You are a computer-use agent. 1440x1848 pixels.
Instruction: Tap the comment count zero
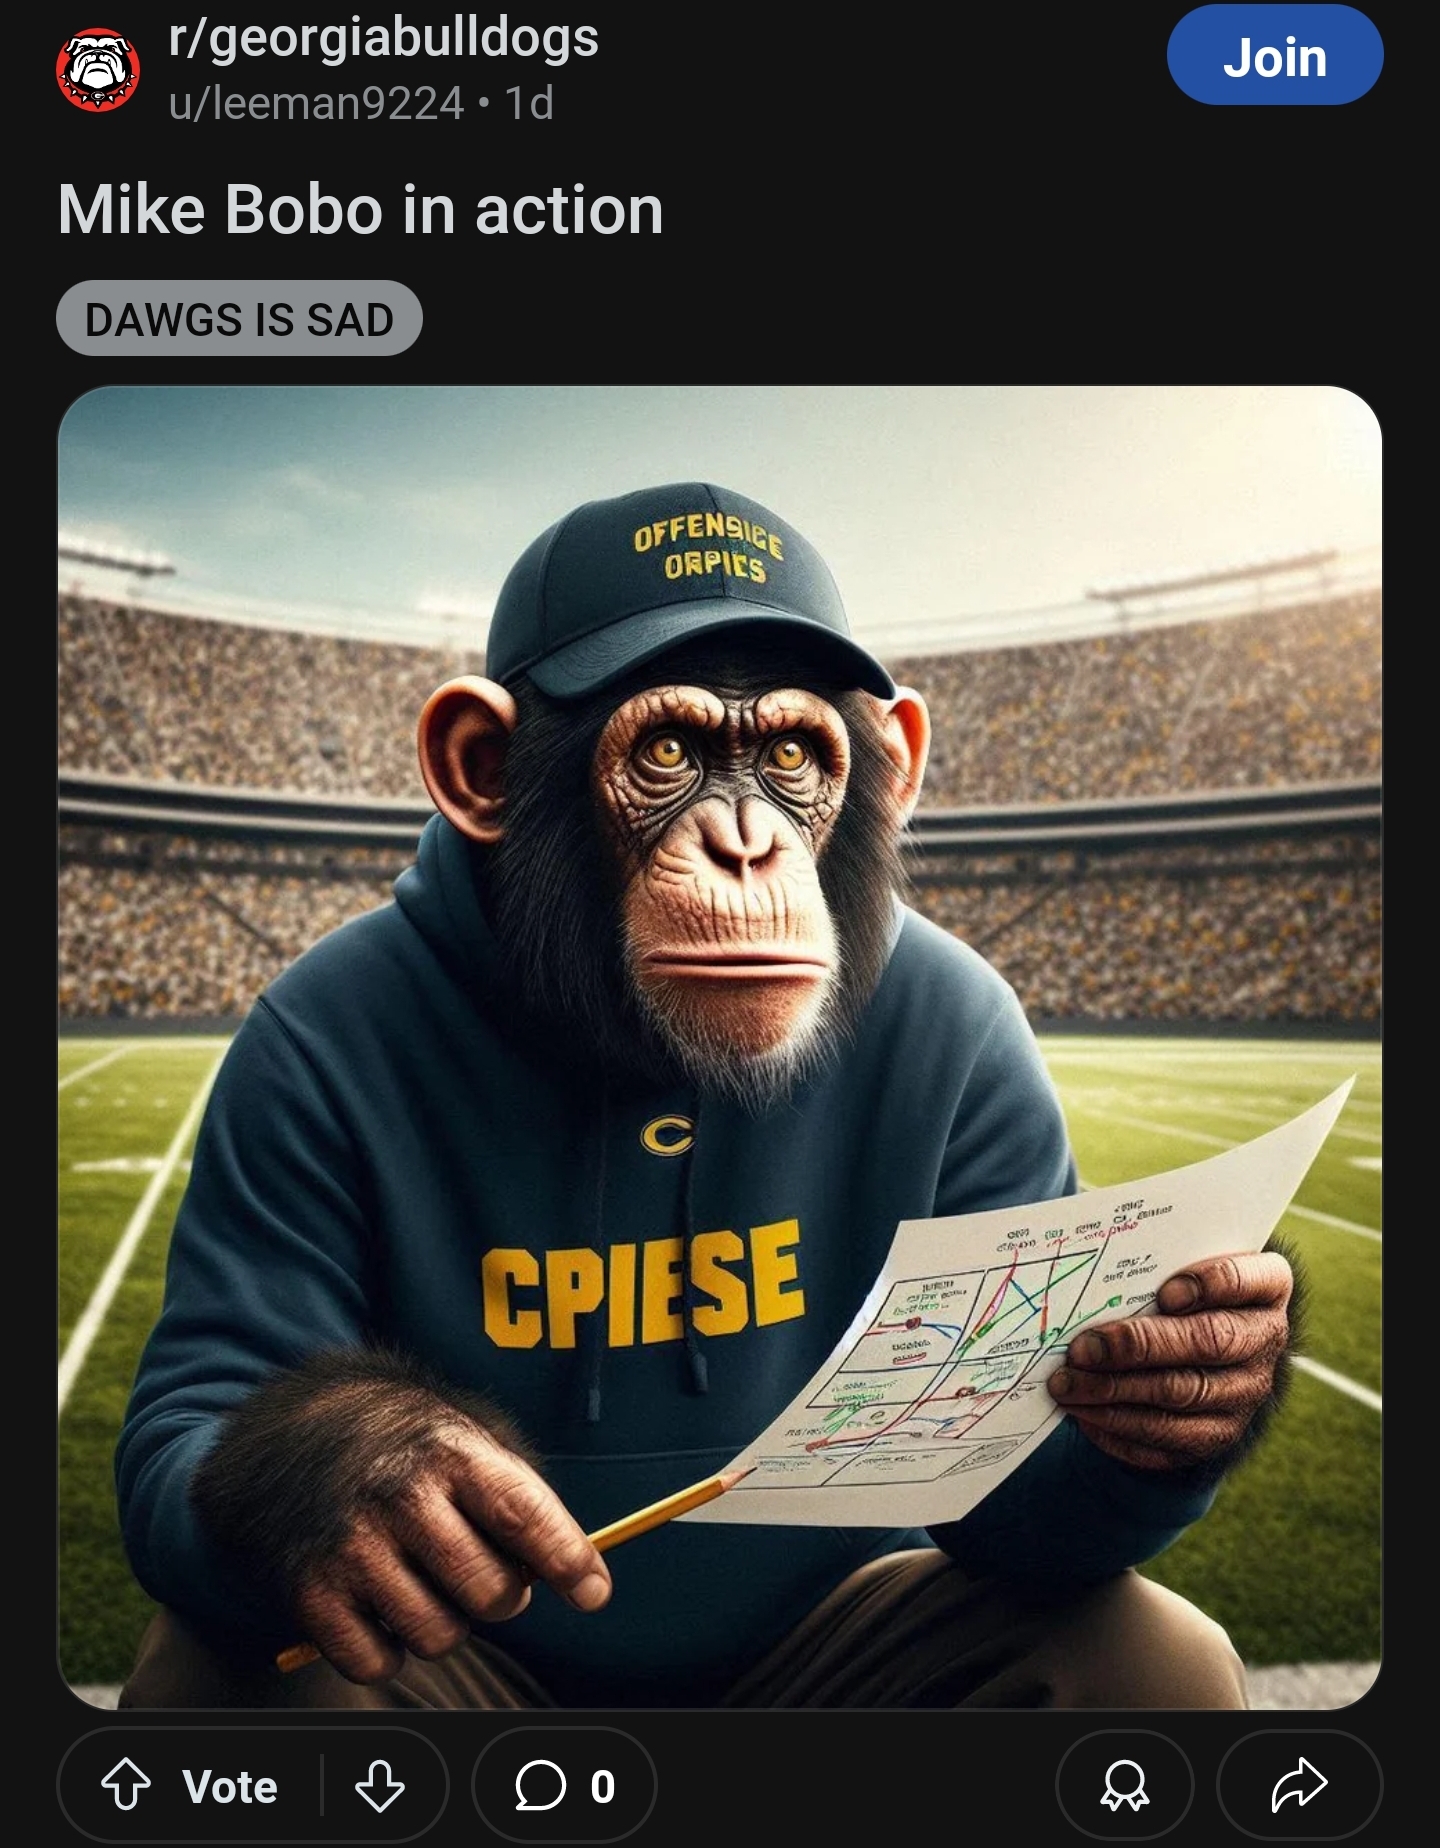[602, 1786]
